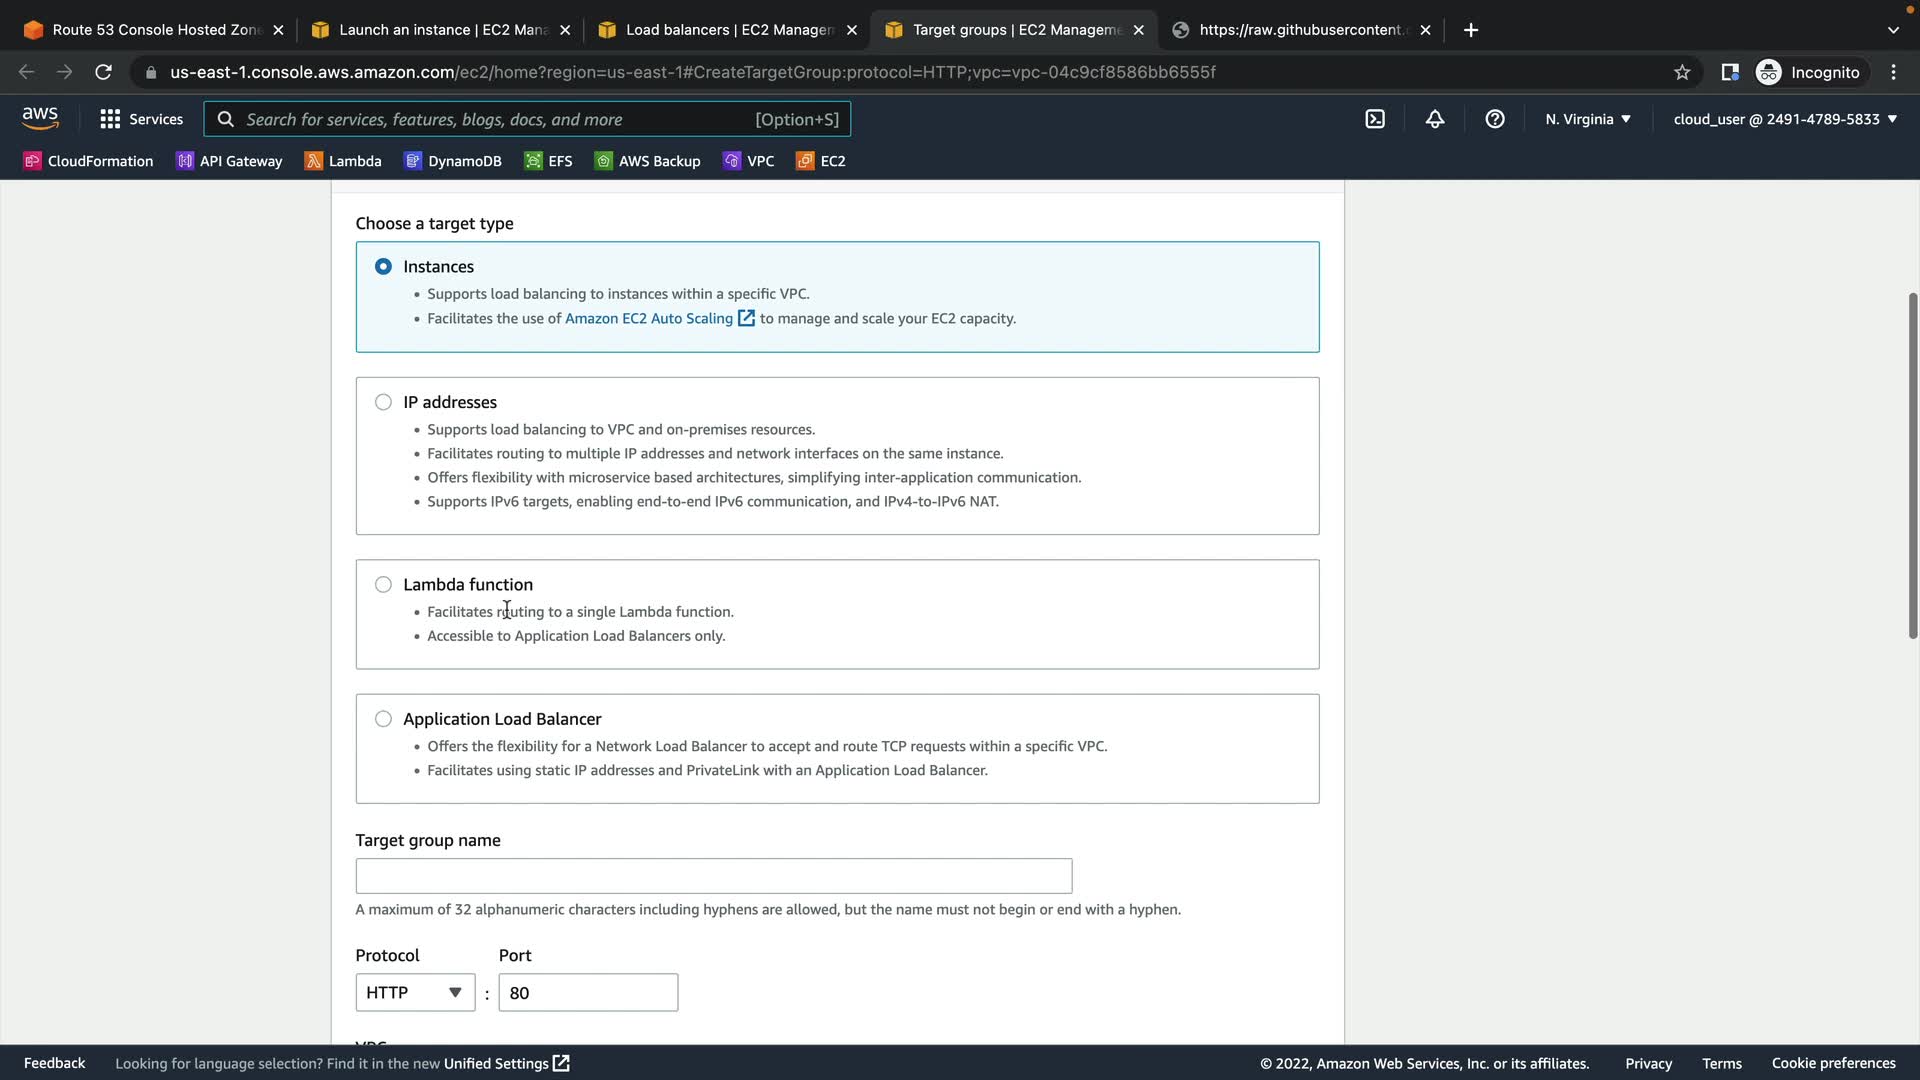Switch to Route 53 Console tab
The width and height of the screenshot is (1920, 1080).
[153, 30]
